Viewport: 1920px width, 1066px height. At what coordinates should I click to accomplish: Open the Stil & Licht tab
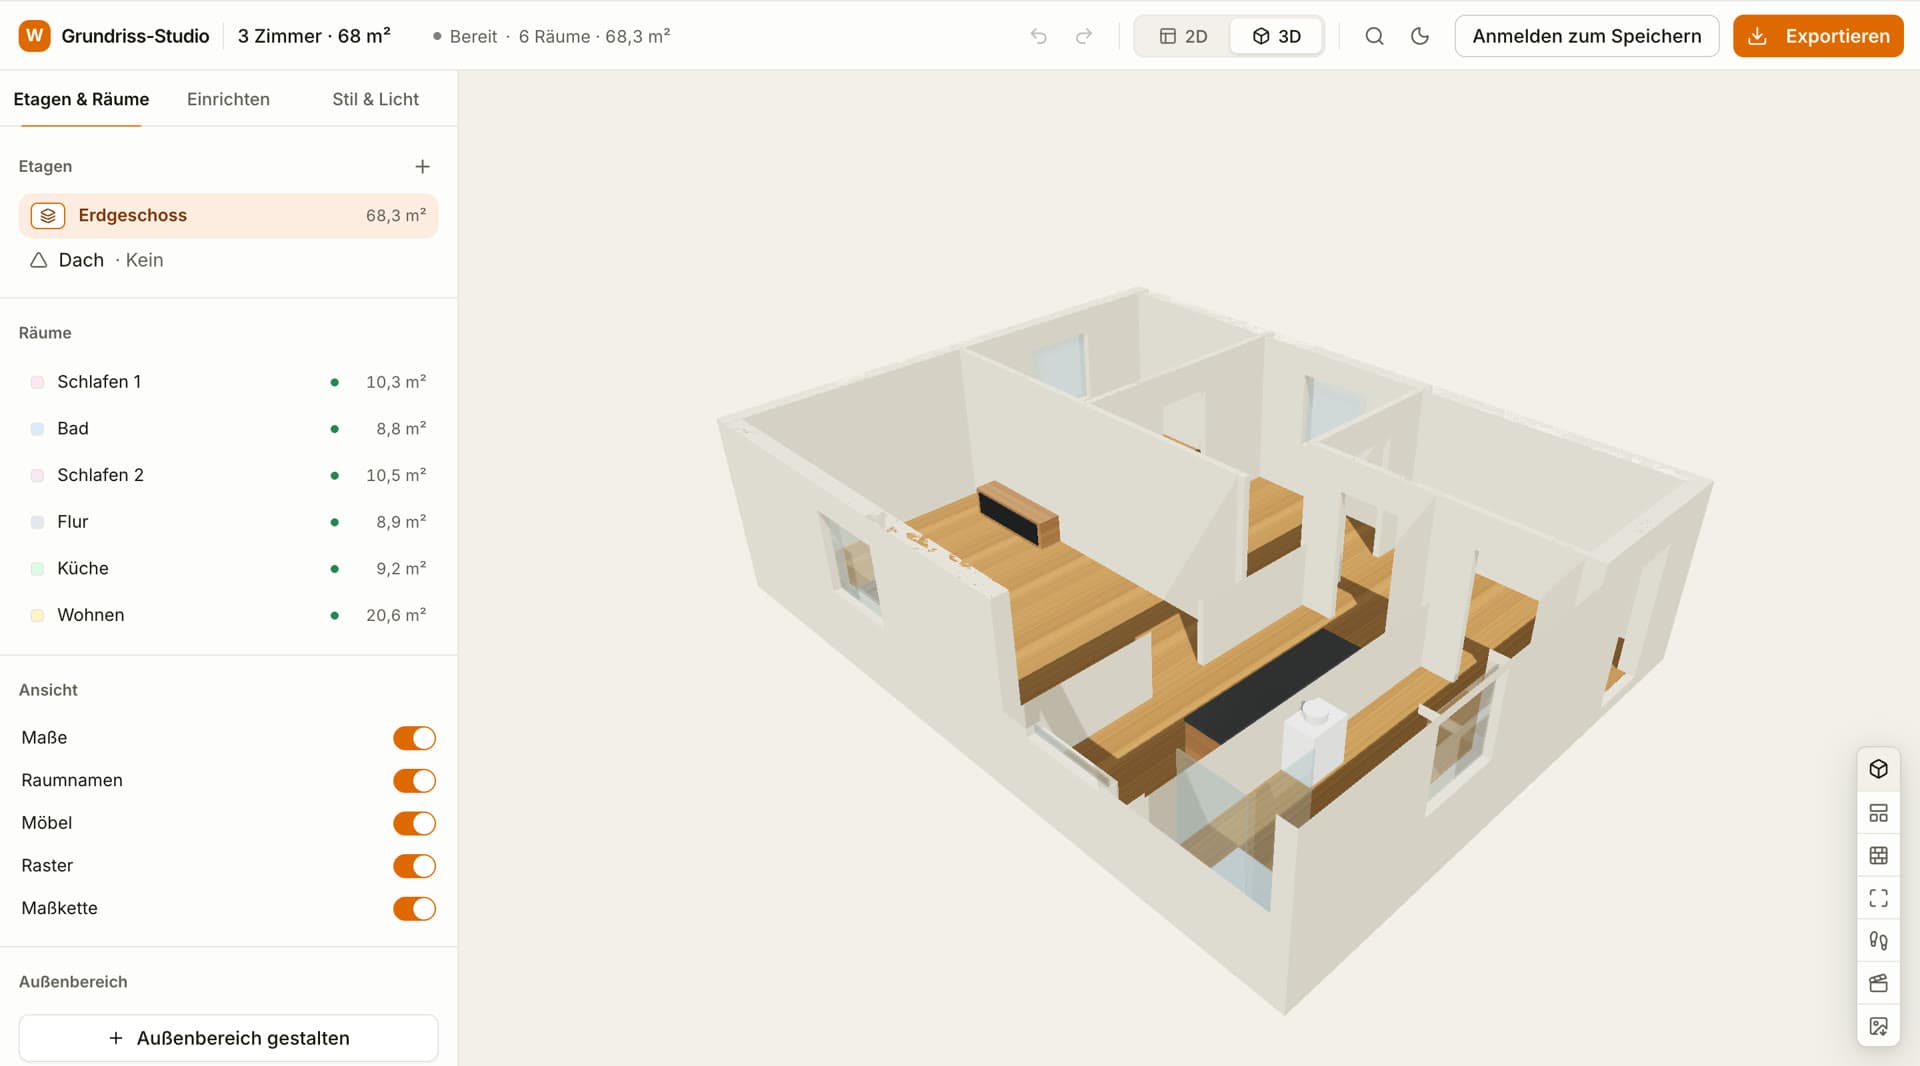[x=375, y=99]
